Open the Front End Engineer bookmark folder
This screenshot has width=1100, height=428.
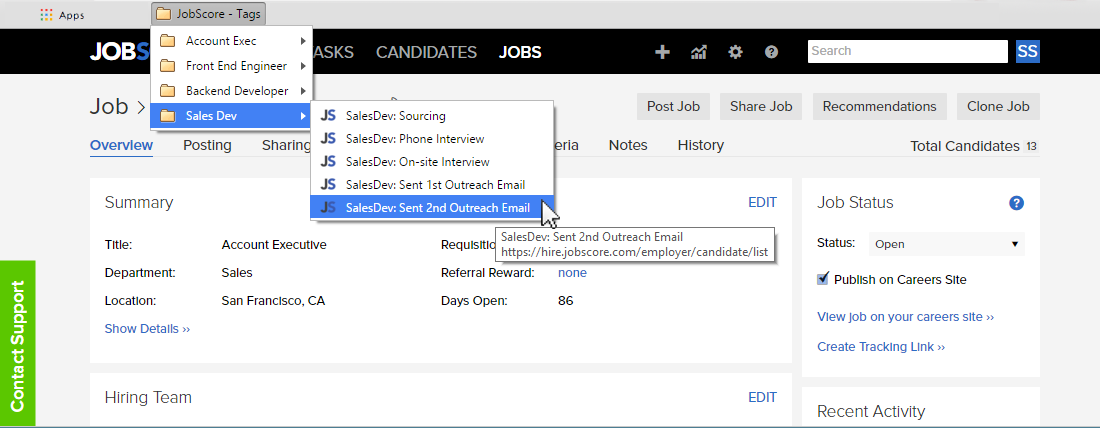point(232,66)
